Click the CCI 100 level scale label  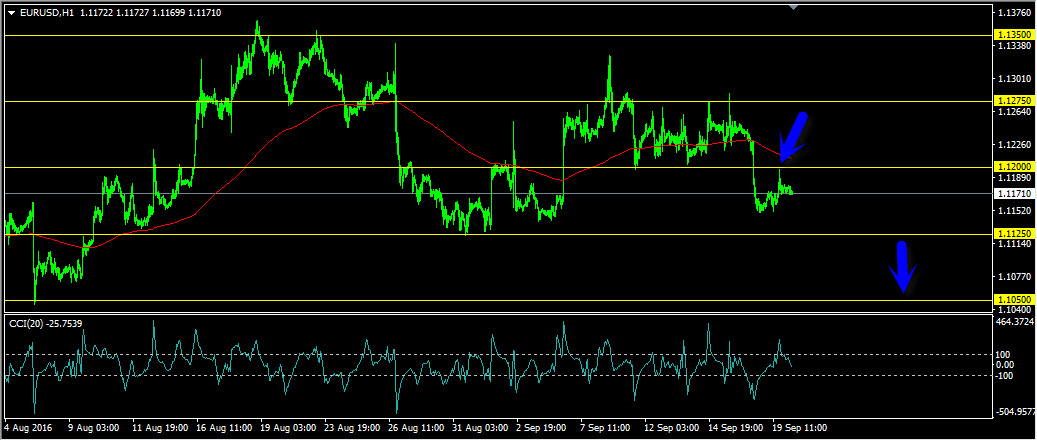click(x=1005, y=354)
